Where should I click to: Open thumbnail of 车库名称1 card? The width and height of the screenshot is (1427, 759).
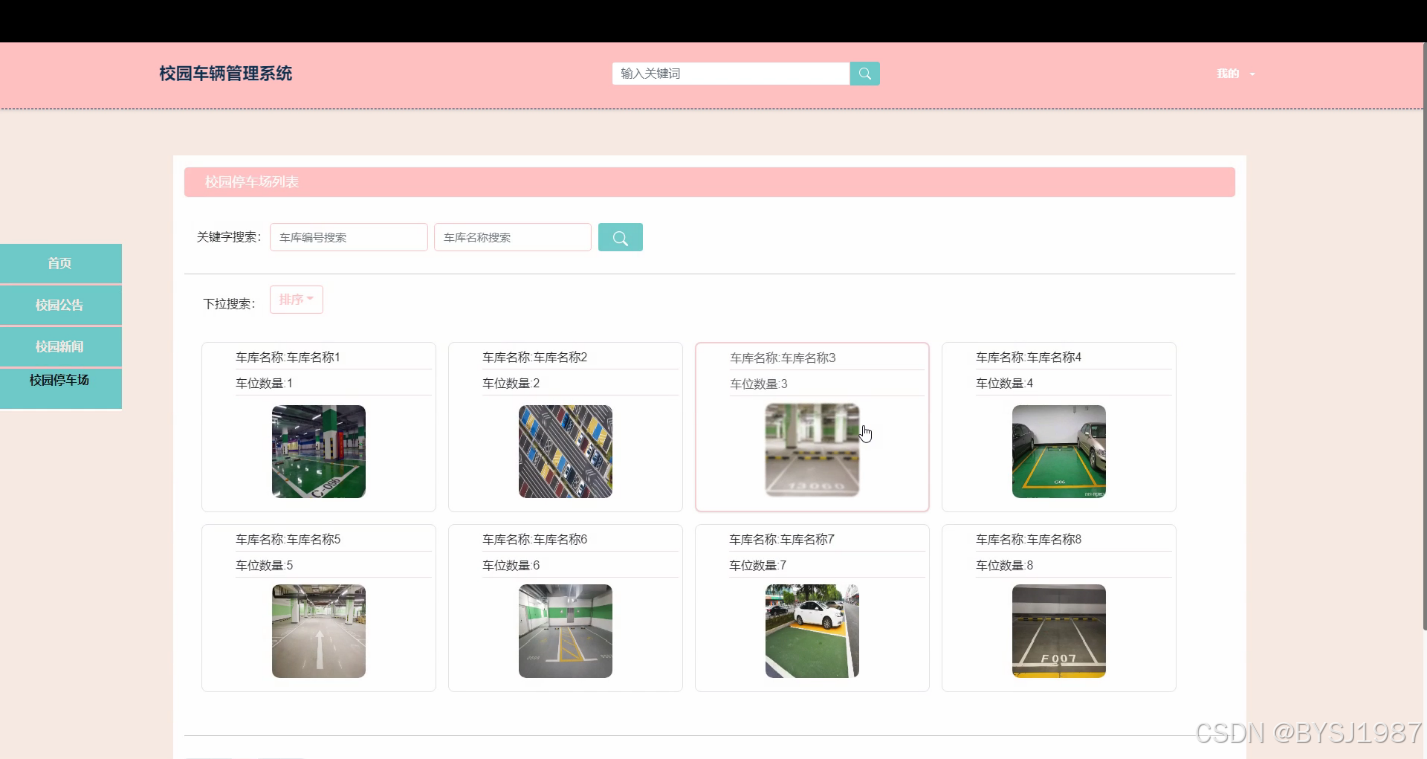click(x=319, y=451)
